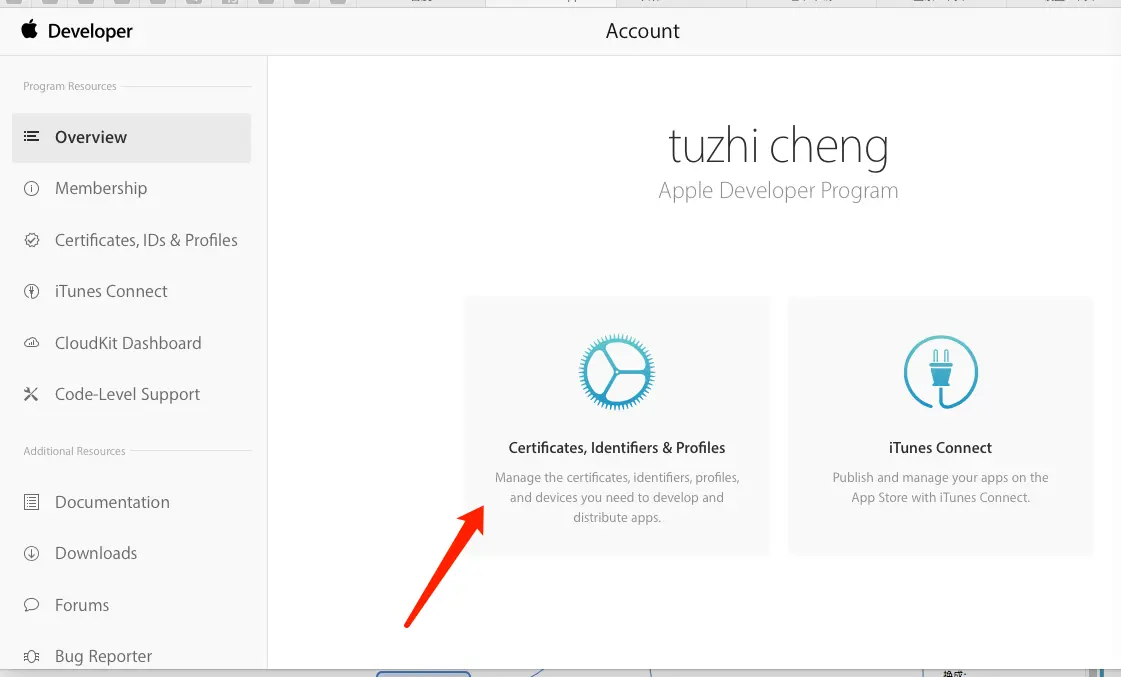Click the Certificates card description text
Screen dimensions: 1121x677
(617, 498)
